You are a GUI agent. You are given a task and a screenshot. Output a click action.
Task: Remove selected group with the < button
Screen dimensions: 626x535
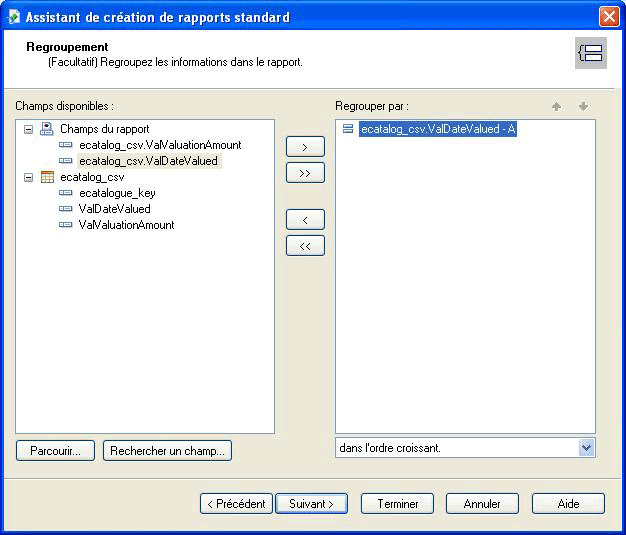[x=305, y=219]
